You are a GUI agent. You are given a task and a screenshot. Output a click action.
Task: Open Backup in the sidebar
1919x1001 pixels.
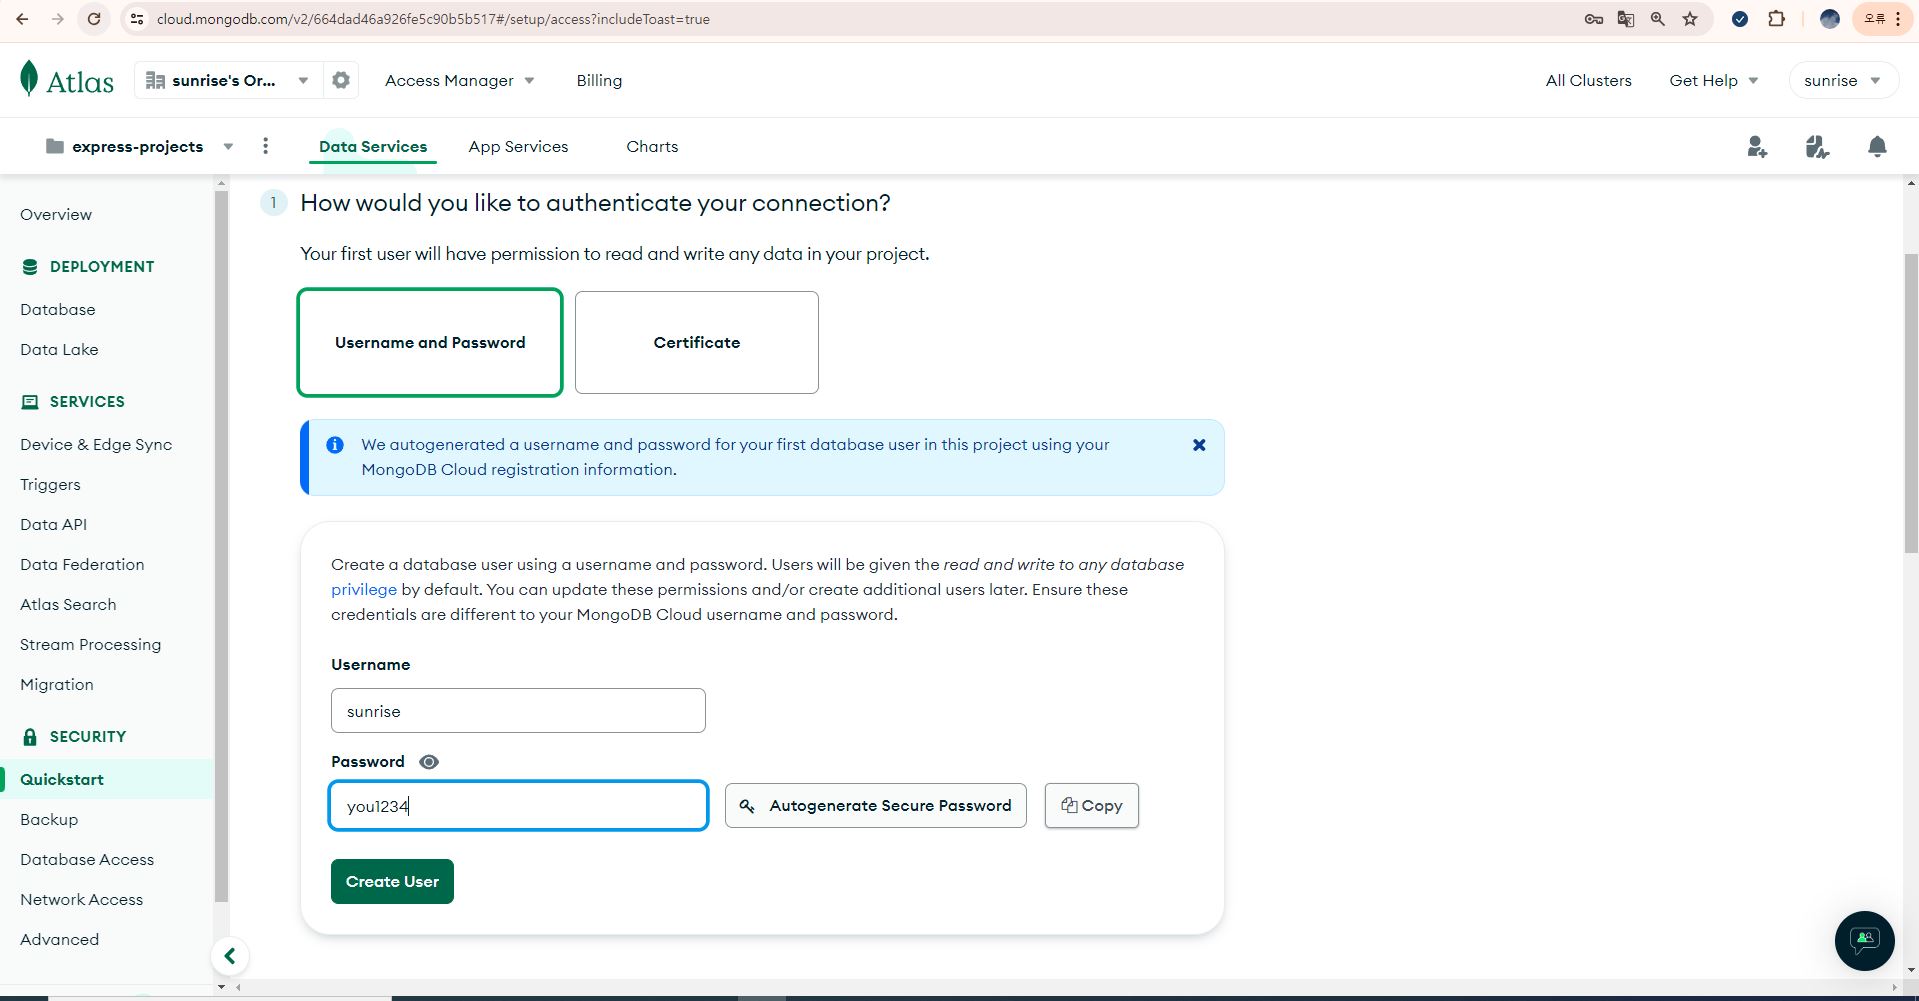49,819
